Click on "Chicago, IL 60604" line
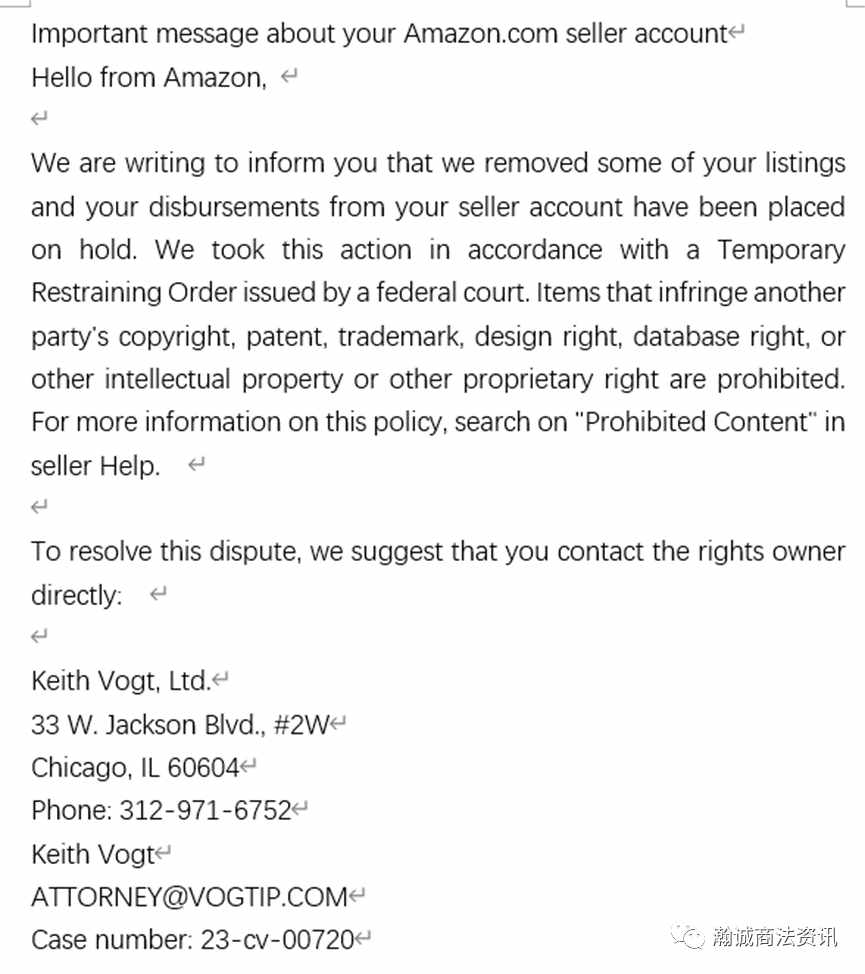The image size is (865, 974). pos(135,768)
